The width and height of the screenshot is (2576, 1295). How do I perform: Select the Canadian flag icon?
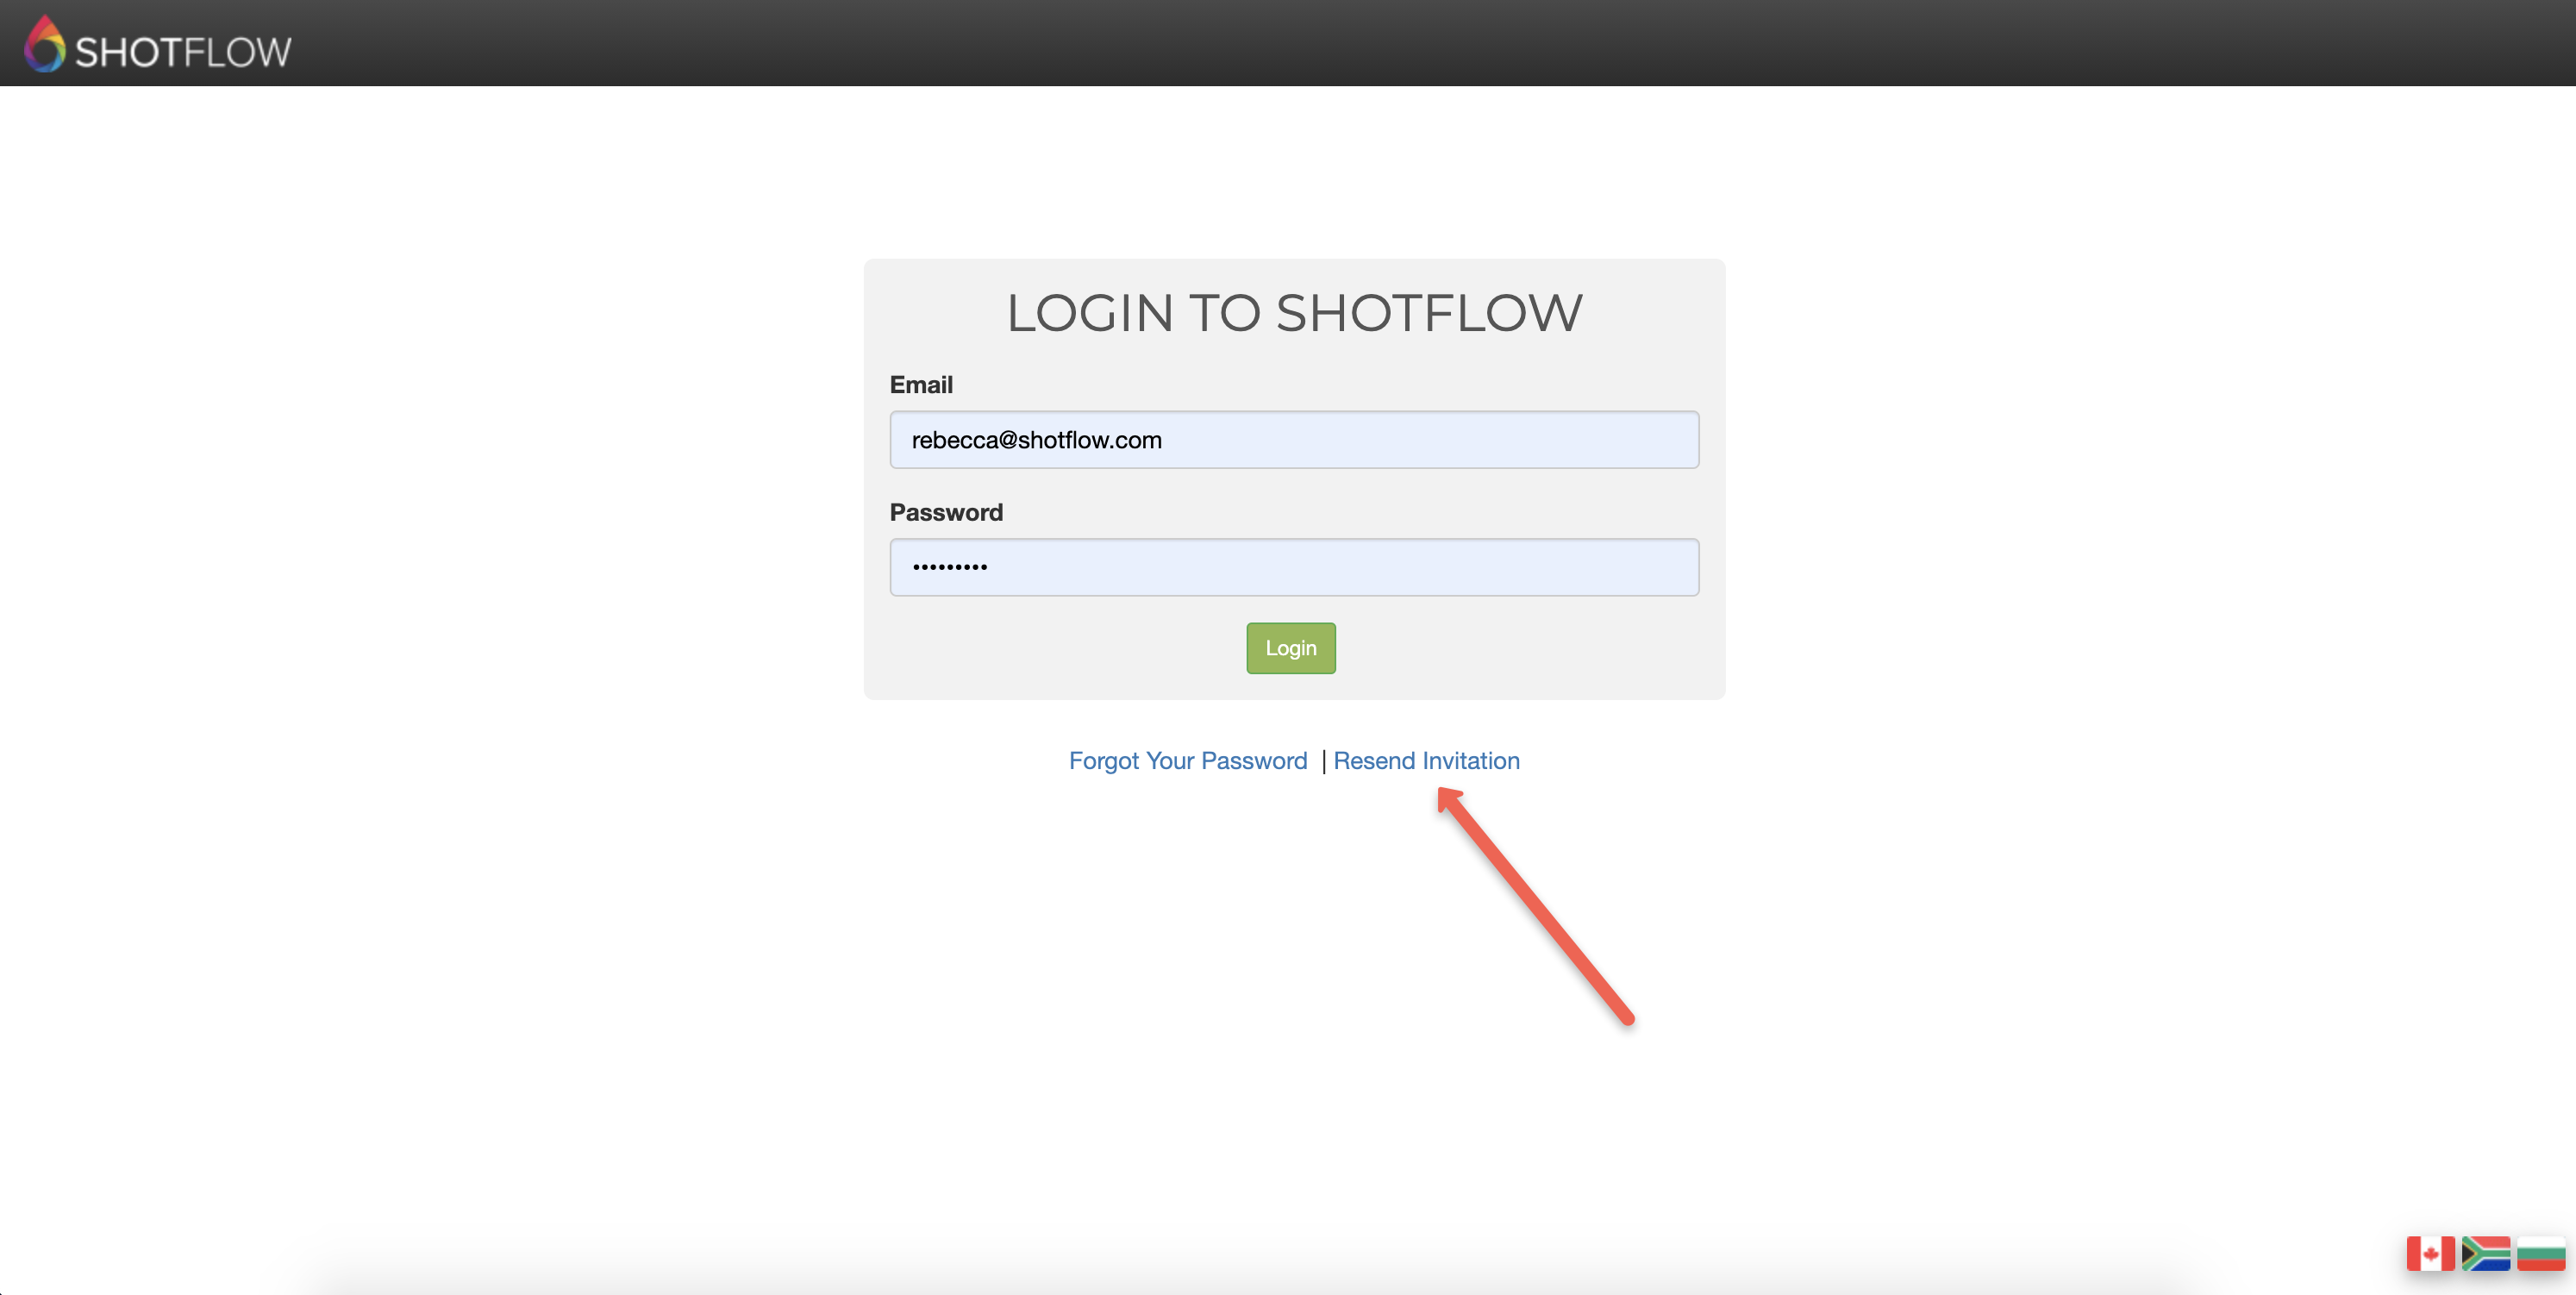tap(2430, 1253)
